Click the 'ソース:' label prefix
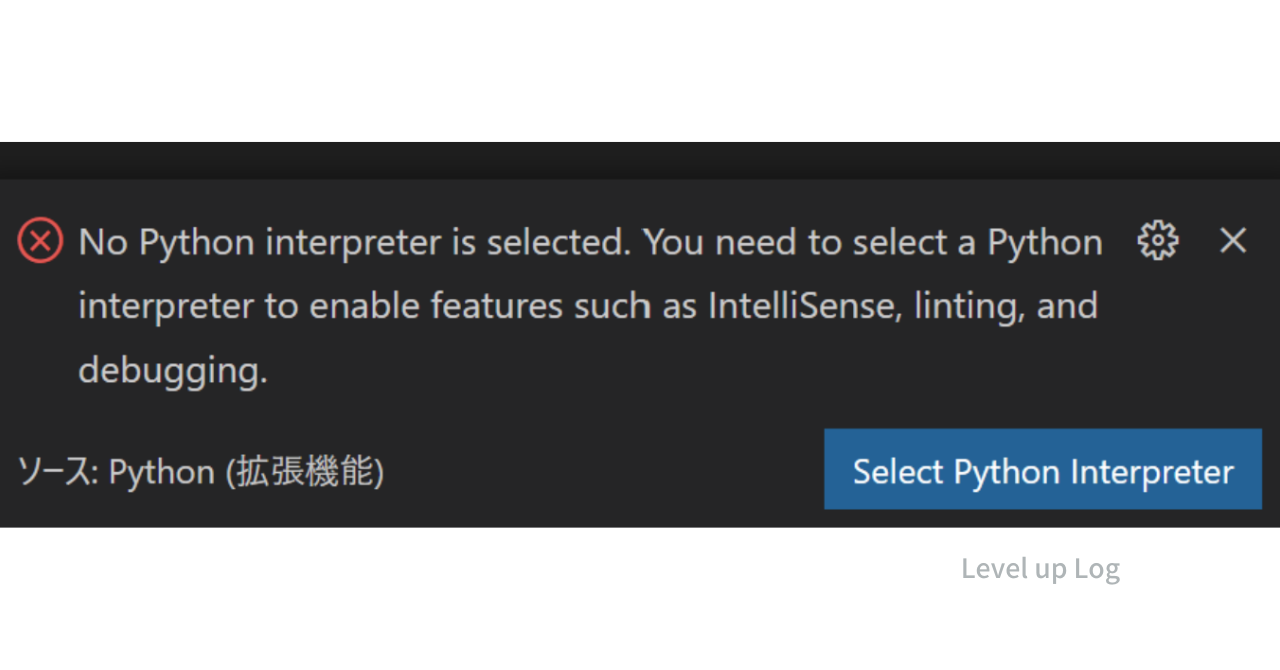Image resolution: width=1280 pixels, height=670 pixels. [x=57, y=472]
